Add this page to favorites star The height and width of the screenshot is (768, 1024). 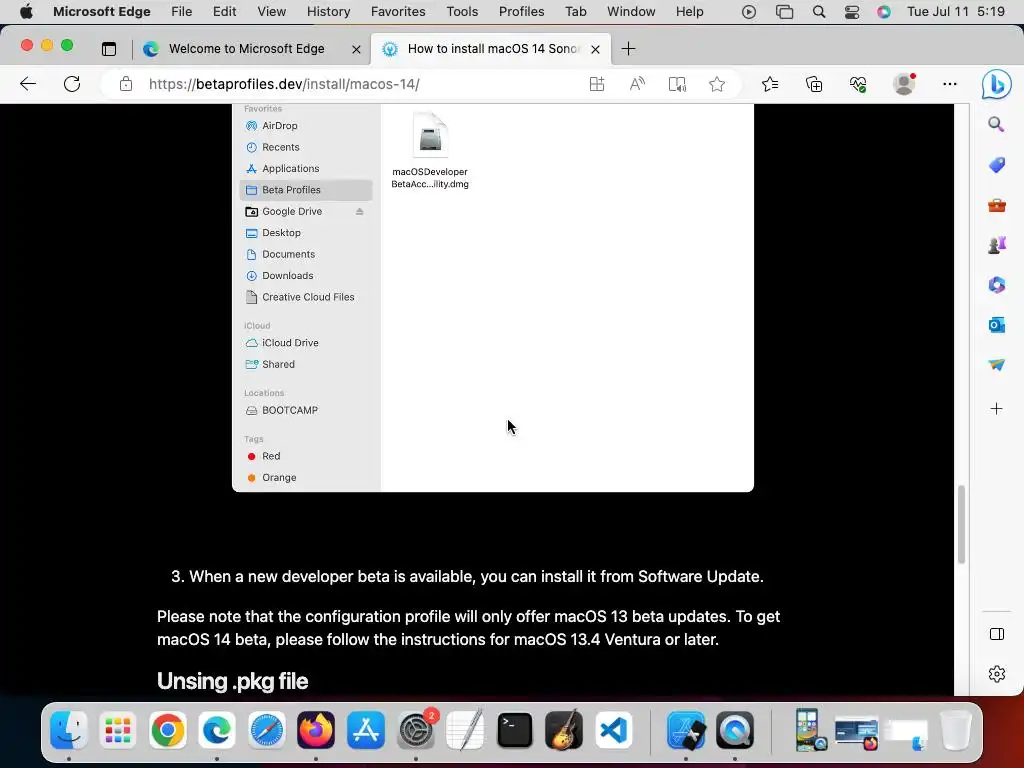click(717, 84)
